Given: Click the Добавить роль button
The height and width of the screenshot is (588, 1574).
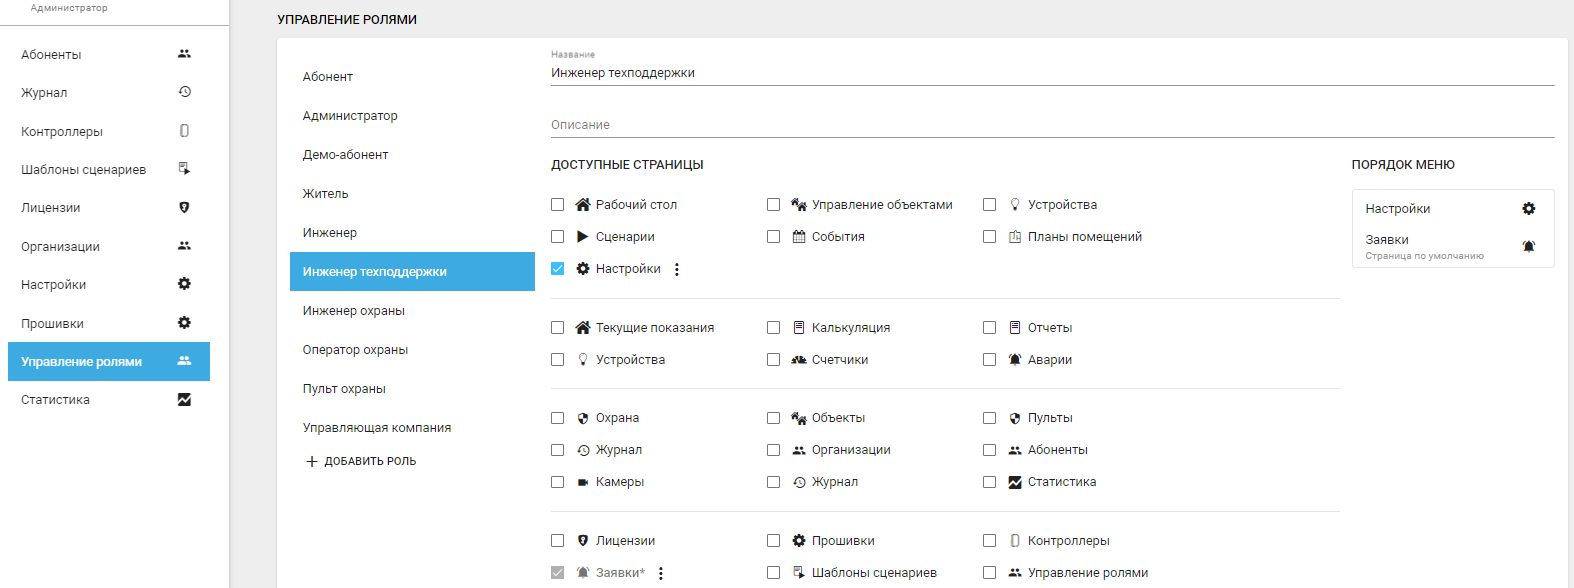Looking at the screenshot, I should (x=360, y=461).
